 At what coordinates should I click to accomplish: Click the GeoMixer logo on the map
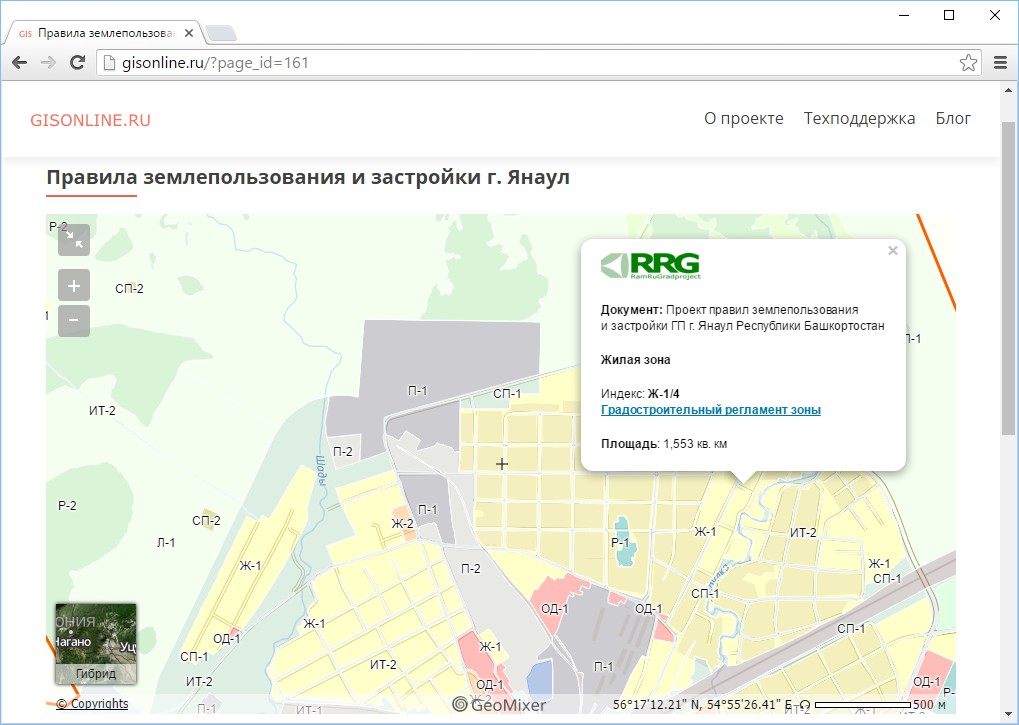499,704
